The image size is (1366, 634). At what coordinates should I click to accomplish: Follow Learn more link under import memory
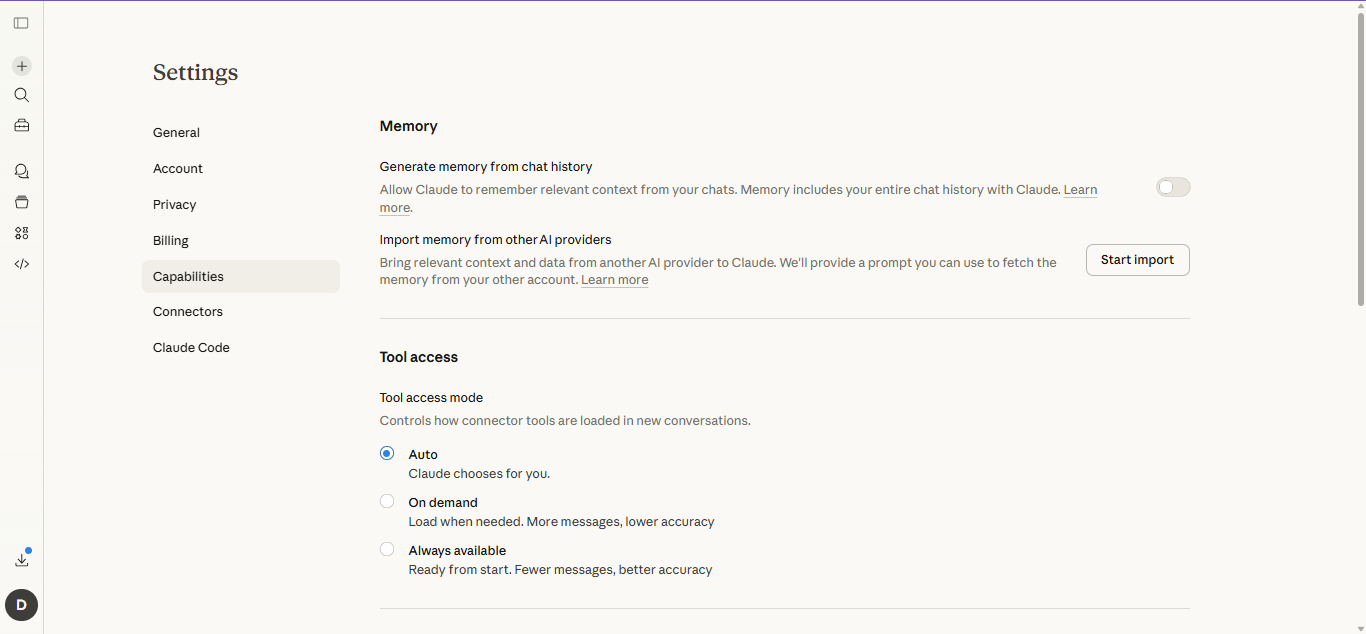coord(615,280)
